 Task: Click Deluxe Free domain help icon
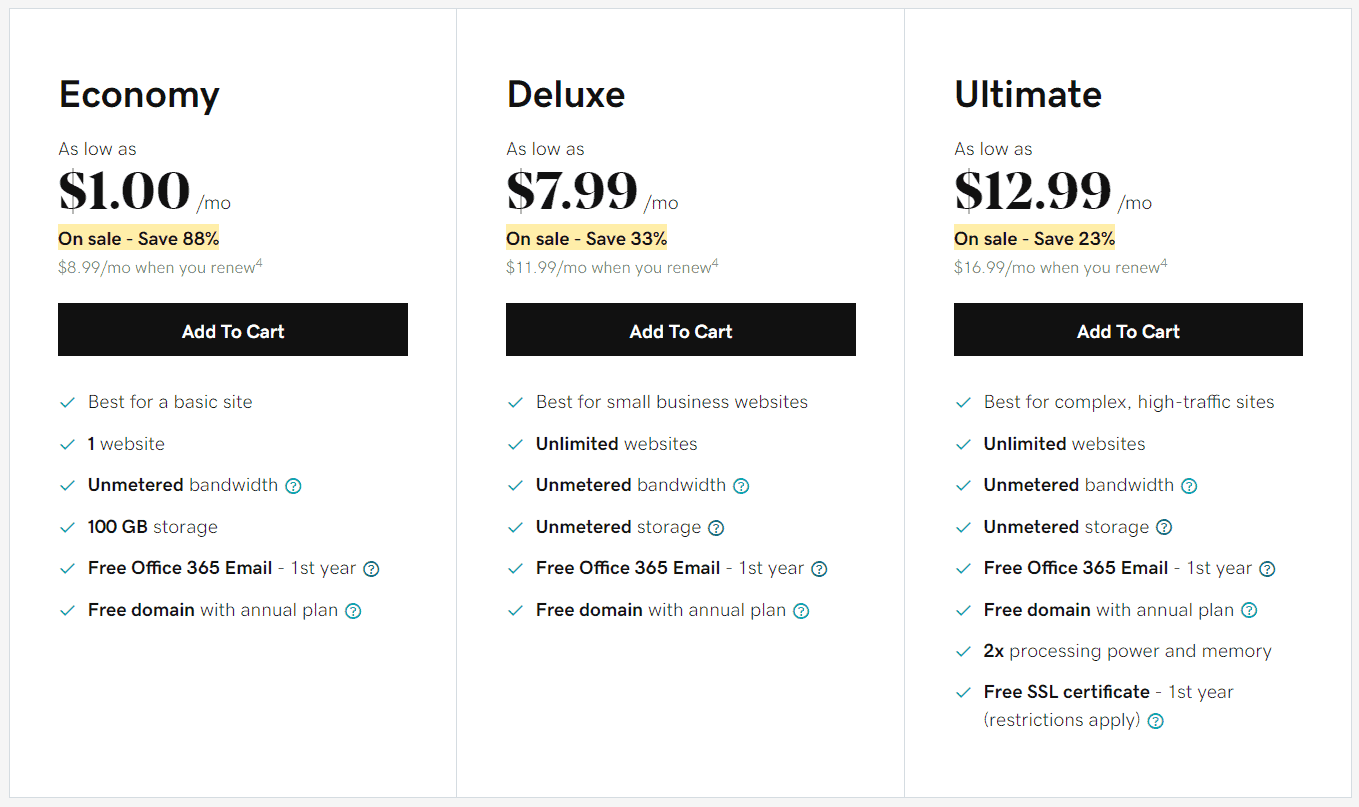click(801, 611)
